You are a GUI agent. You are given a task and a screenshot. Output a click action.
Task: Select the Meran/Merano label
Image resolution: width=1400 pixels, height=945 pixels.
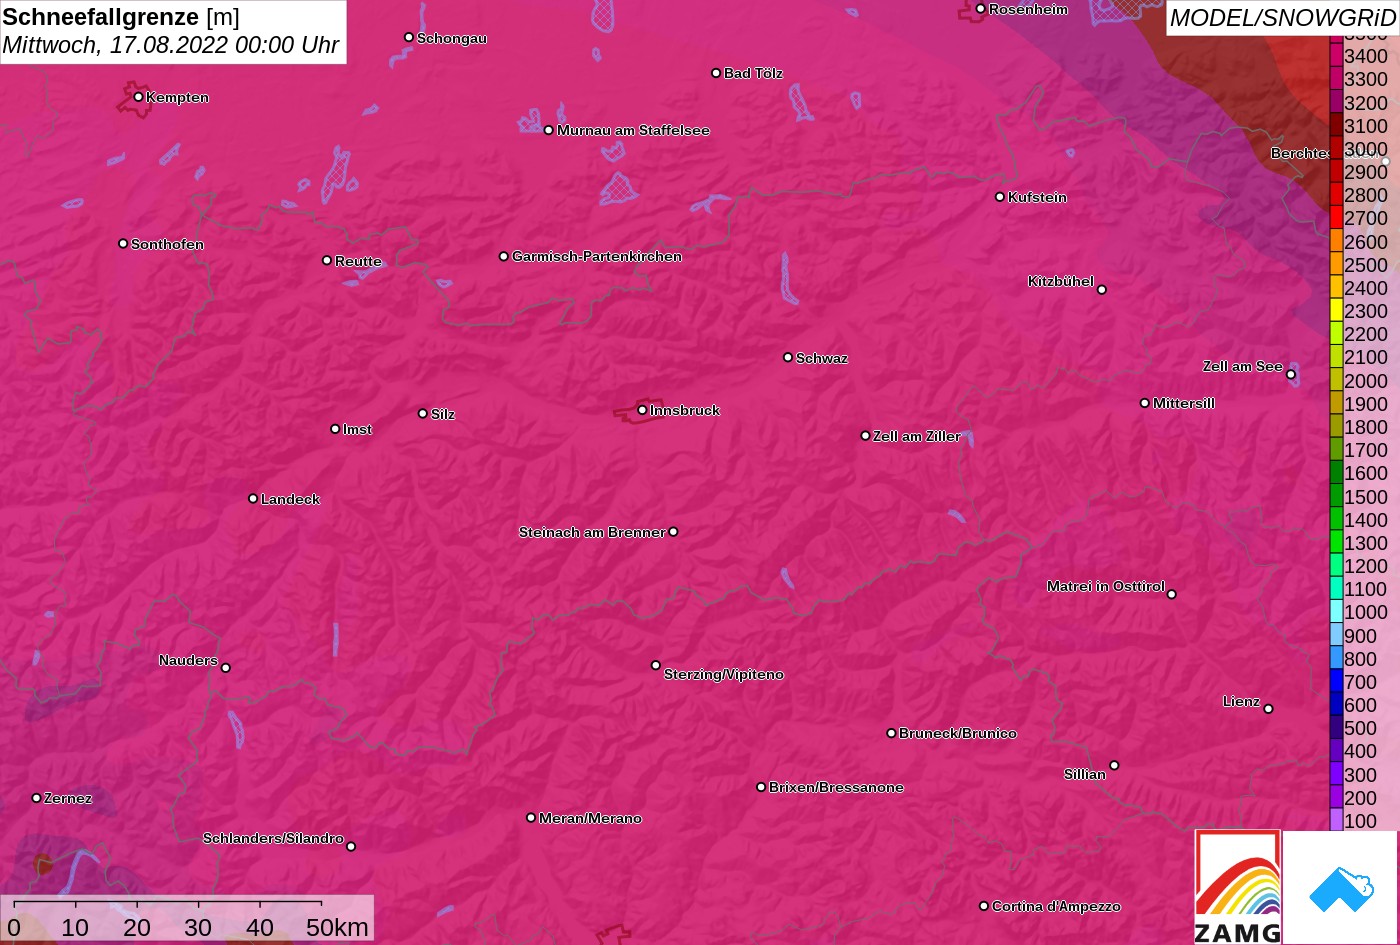click(590, 818)
